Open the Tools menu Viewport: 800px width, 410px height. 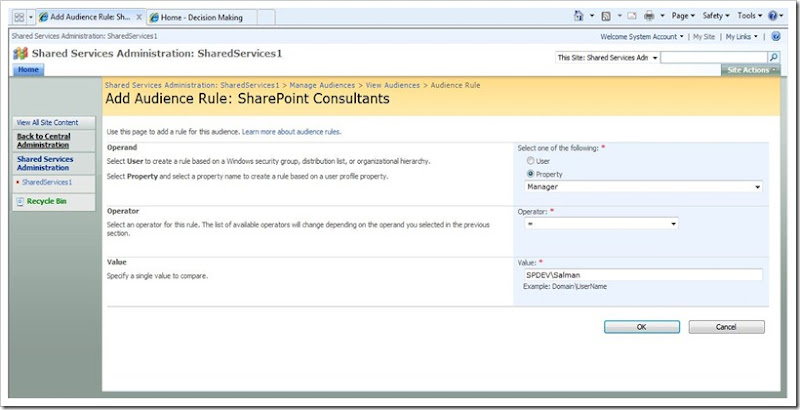click(x=749, y=16)
